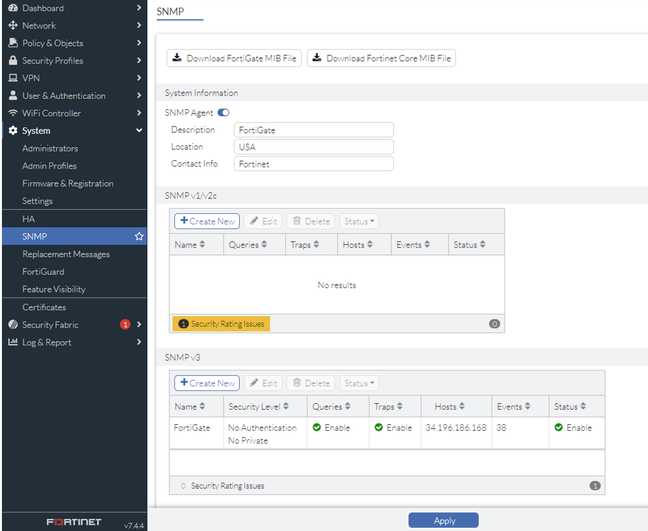Click the SNMP v1/v2c row count badge

click(494, 324)
